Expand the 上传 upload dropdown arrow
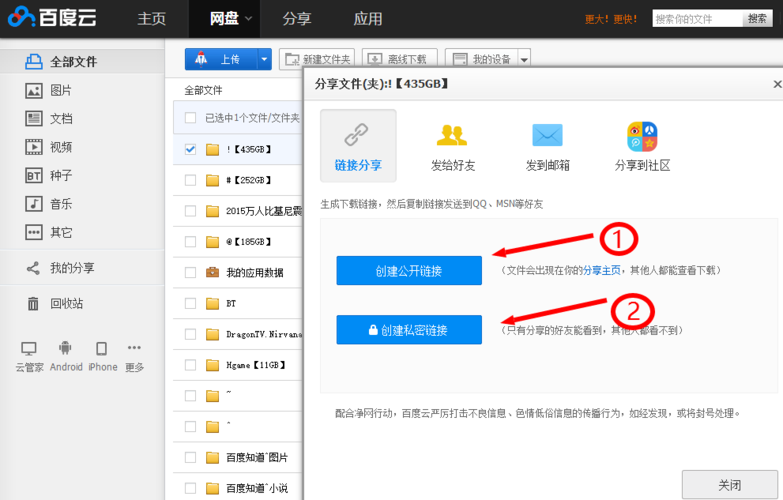783x500 pixels. click(x=265, y=59)
